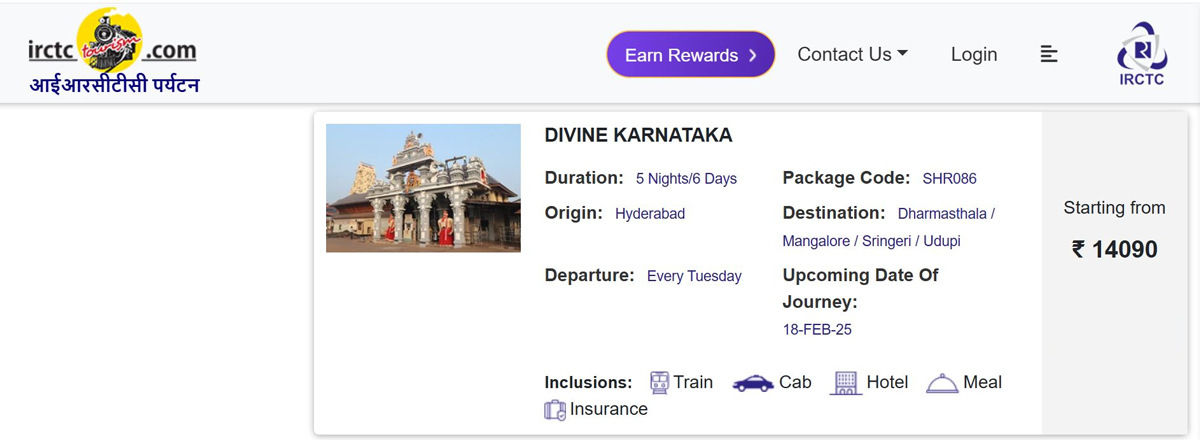Click the 5 Nights/6 Days duration
Screen dimensions: 1200x440
(x=686, y=179)
